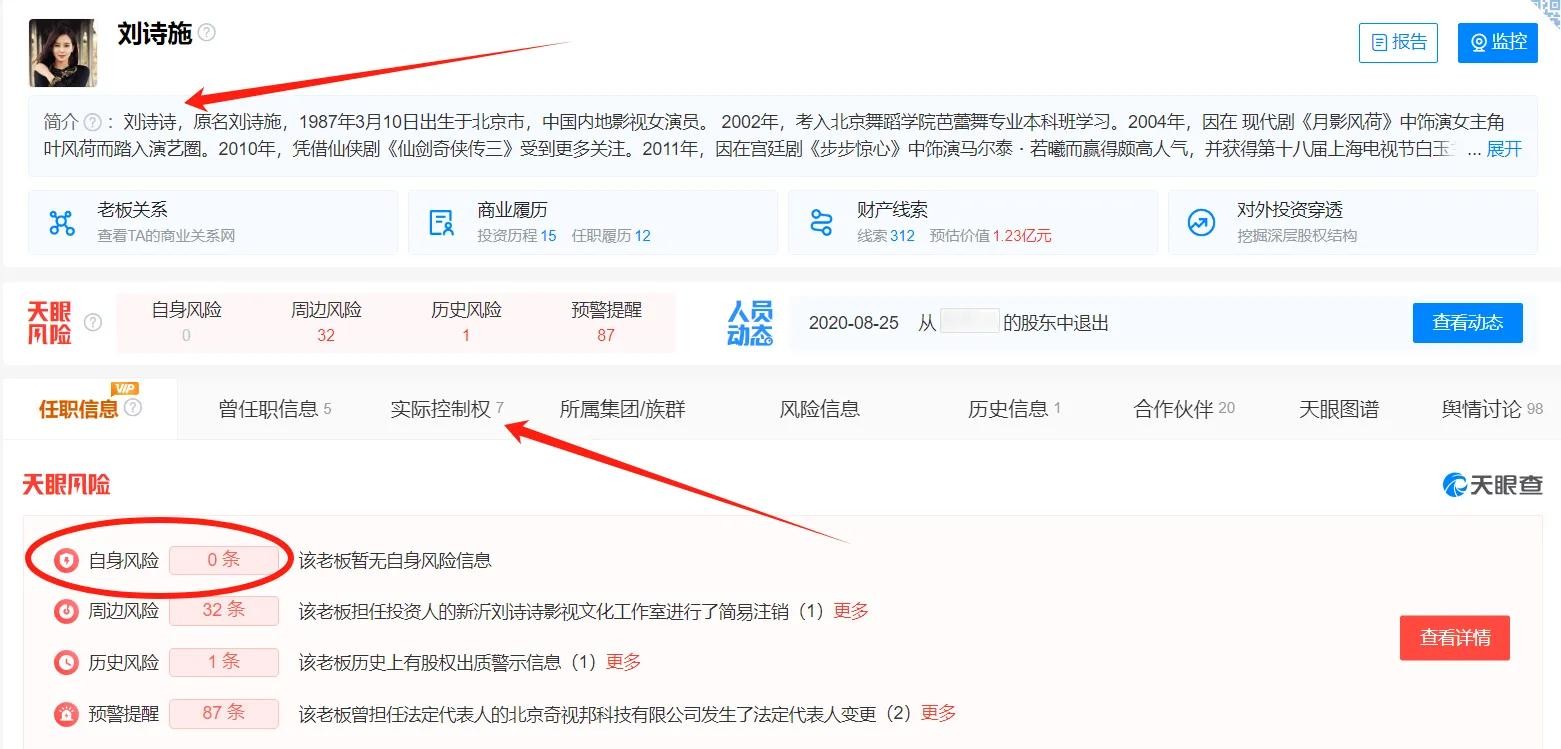Click the 历史风险 clock icon in list
This screenshot has height=749, width=1561.
(66, 662)
